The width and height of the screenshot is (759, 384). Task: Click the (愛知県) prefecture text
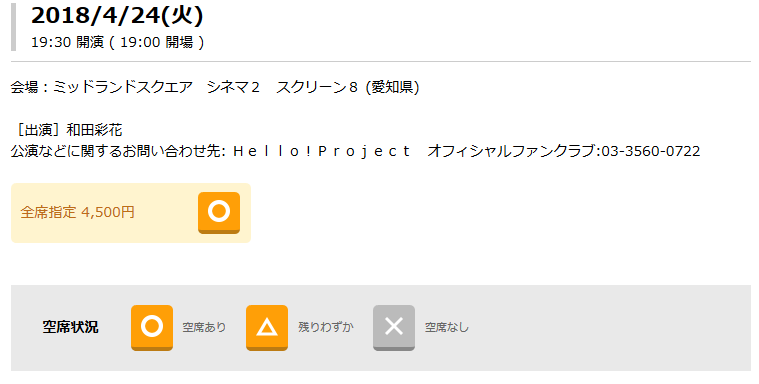click(393, 87)
